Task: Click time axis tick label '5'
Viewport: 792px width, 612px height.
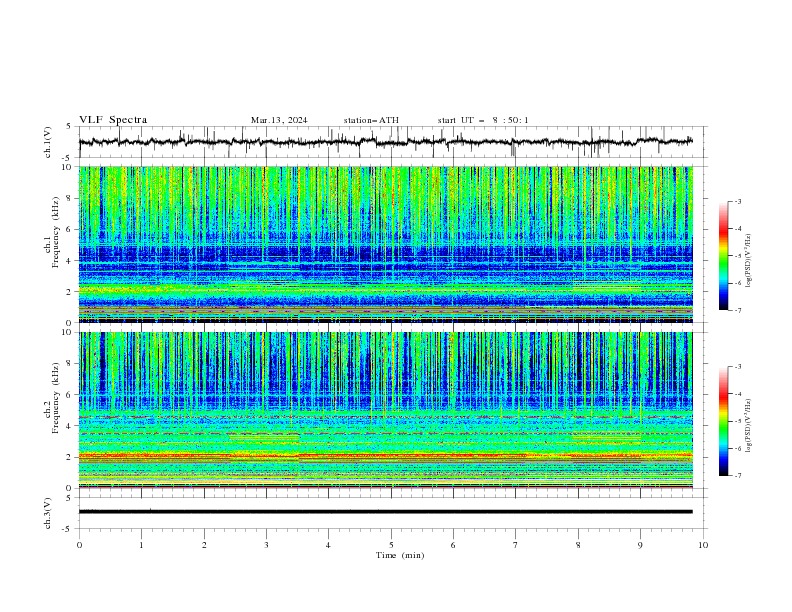Action: pyautogui.click(x=391, y=545)
